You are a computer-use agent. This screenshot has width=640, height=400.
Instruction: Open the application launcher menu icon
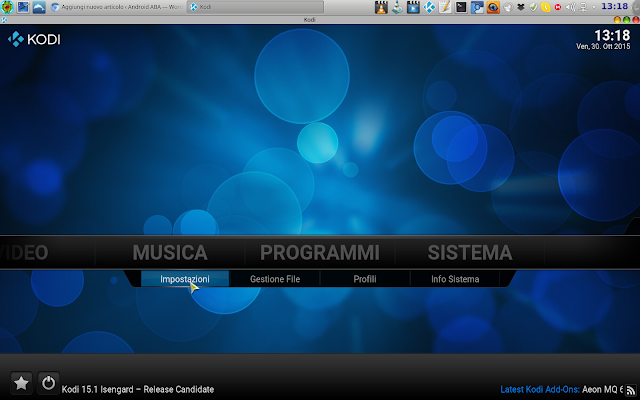click(x=7, y=7)
